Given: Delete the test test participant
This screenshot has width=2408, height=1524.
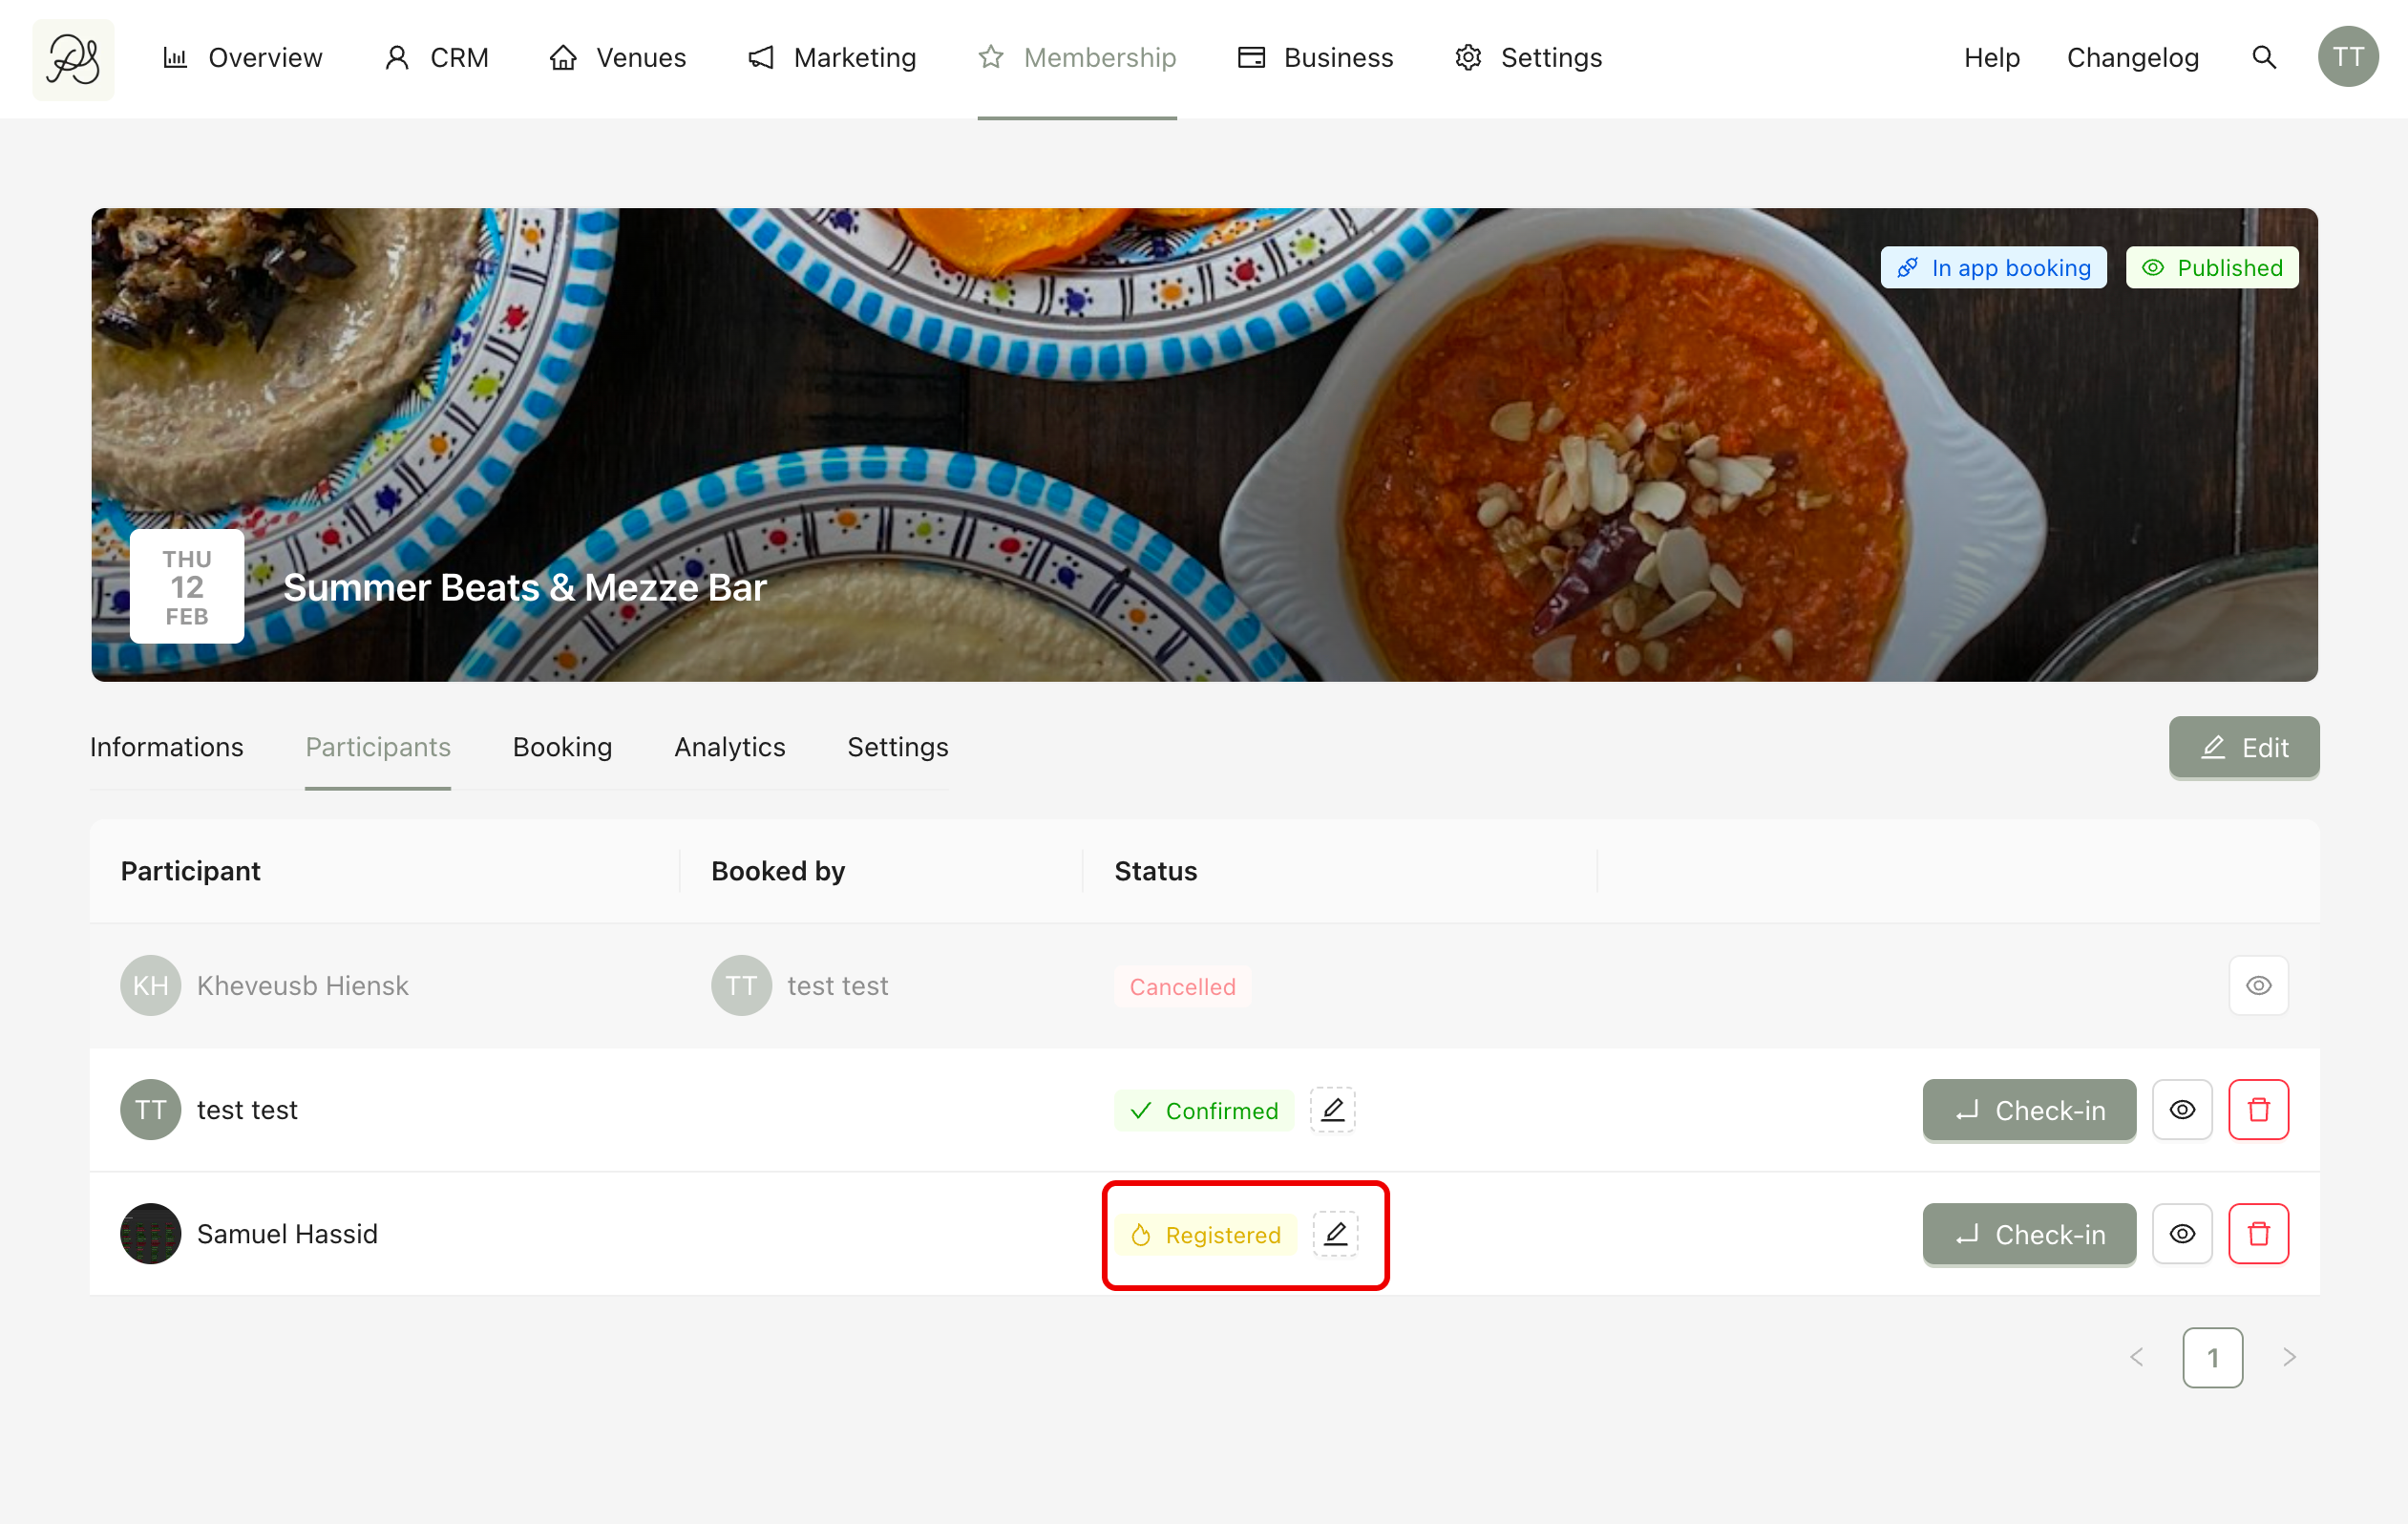Looking at the screenshot, I should click(x=2258, y=1110).
